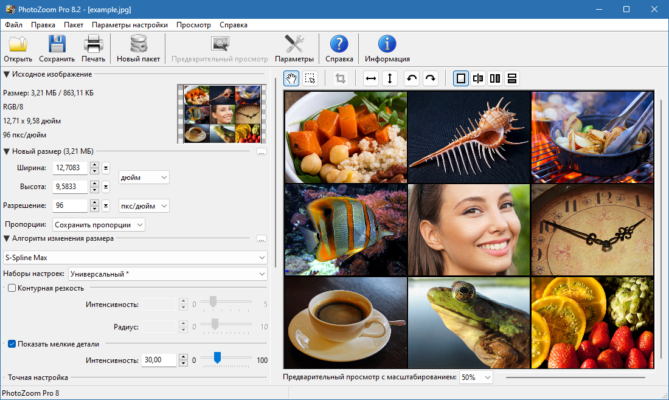Image resolution: width=669 pixels, height=400 pixels.
Task: Open Параметры tools icon
Action: pos(294,44)
